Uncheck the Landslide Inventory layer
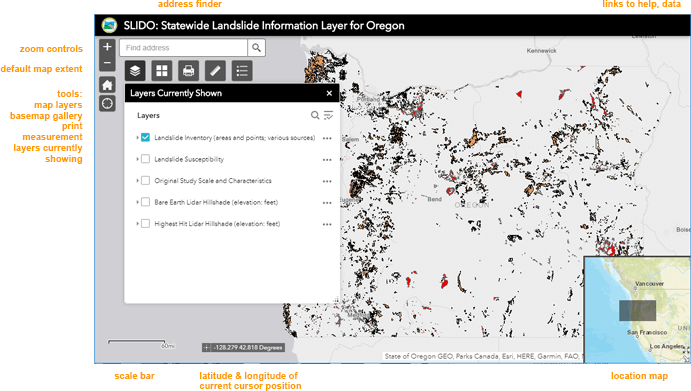 coord(145,138)
